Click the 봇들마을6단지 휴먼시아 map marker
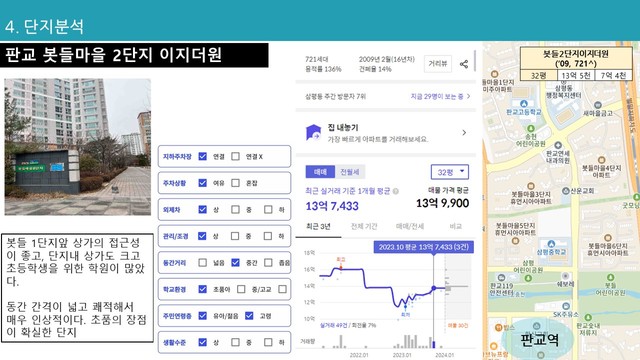640x360 pixels. (x=607, y=238)
